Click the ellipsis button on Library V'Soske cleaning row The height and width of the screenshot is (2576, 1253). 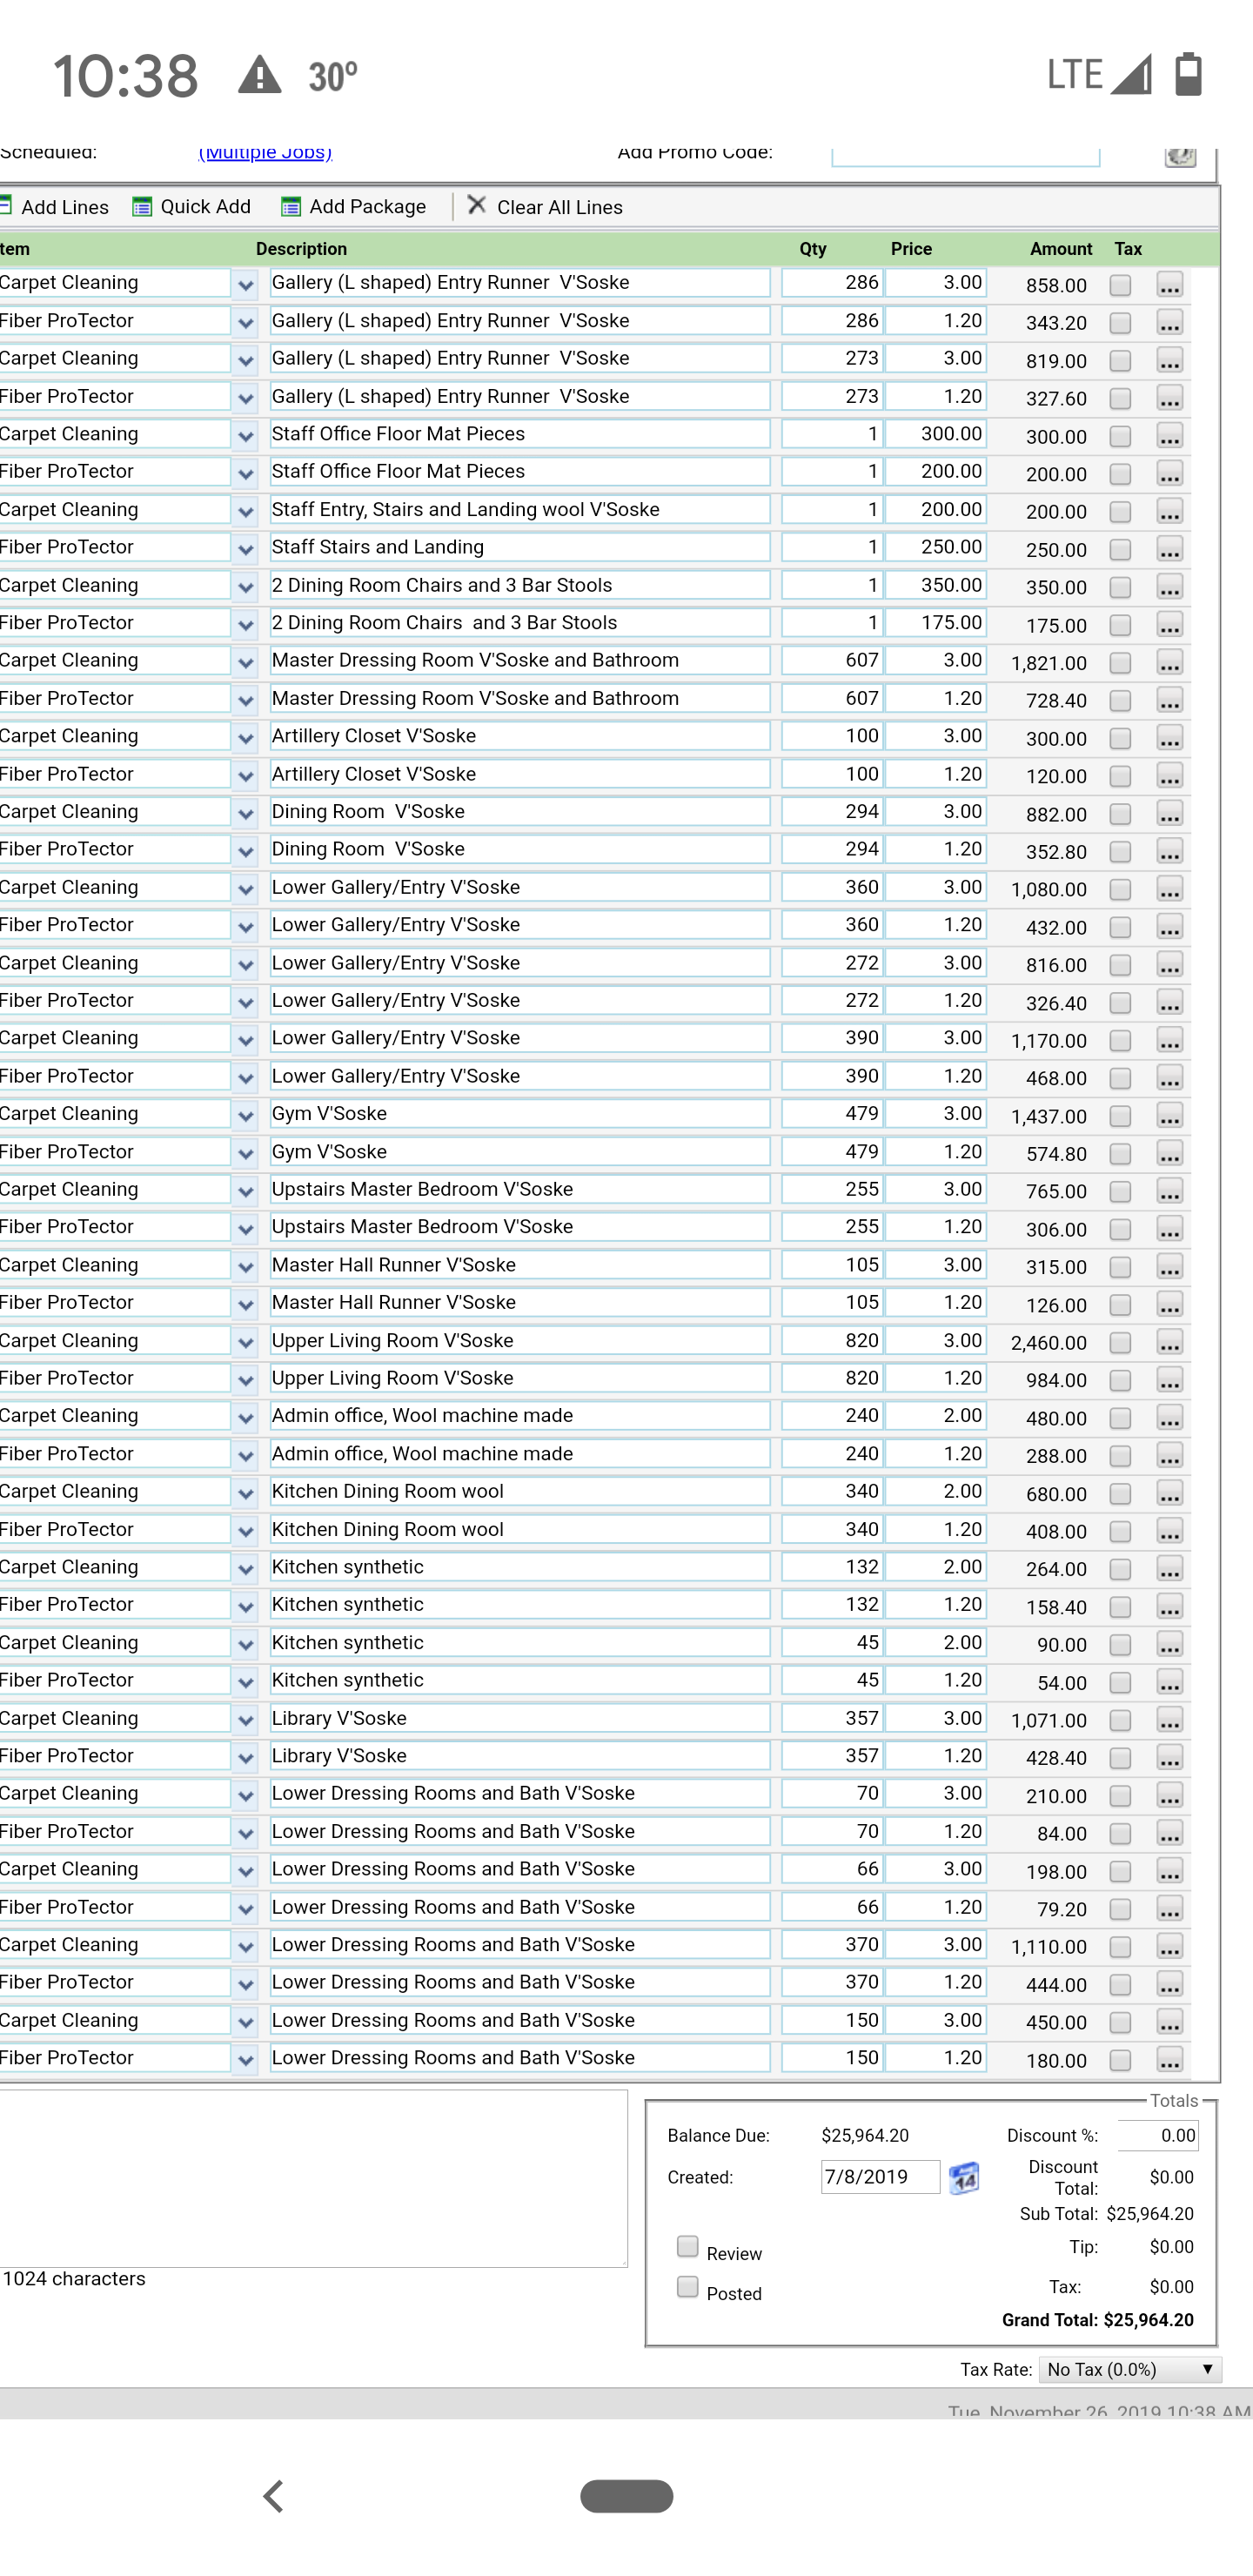coord(1169,1719)
